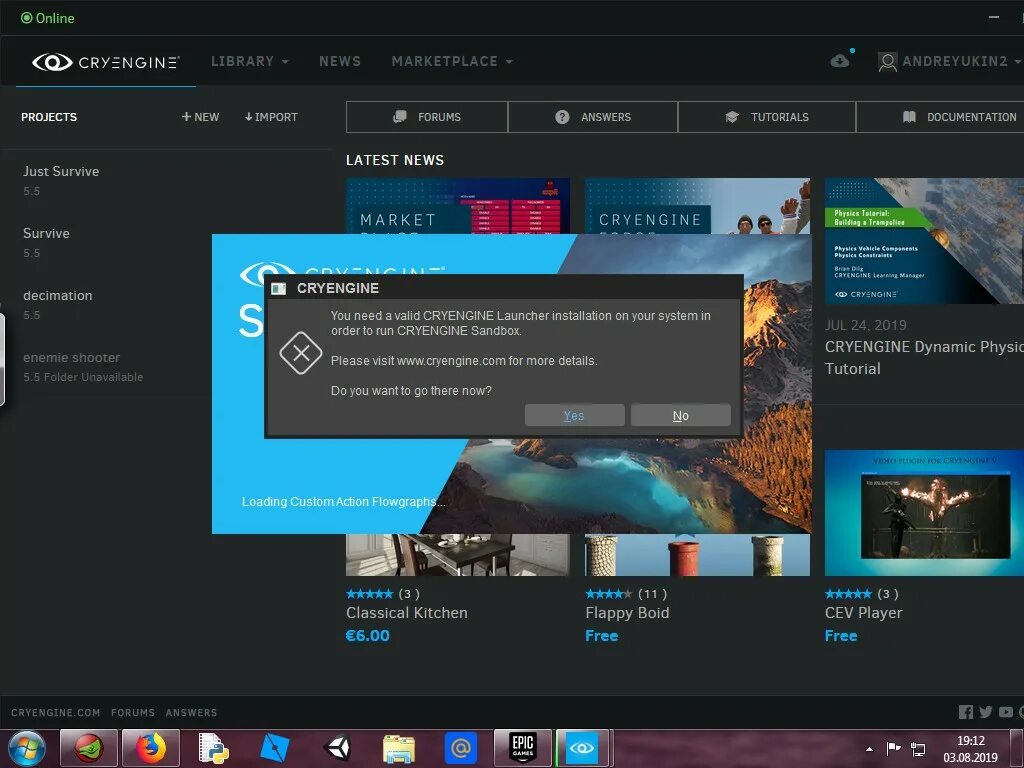Viewport: 1024px width, 768px height.
Task: Open the Windows Start menu
Action: click(x=26, y=748)
